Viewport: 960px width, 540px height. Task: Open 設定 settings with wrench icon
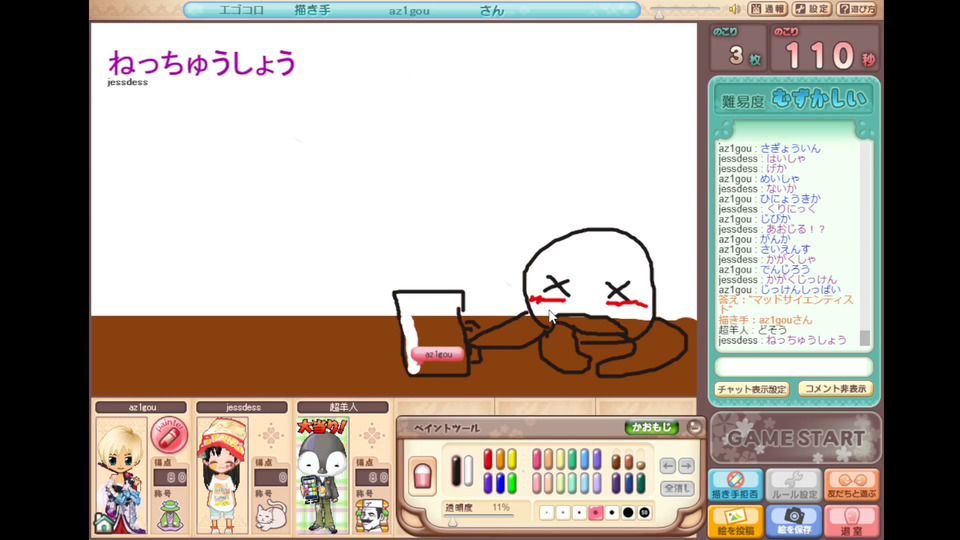coord(812,9)
